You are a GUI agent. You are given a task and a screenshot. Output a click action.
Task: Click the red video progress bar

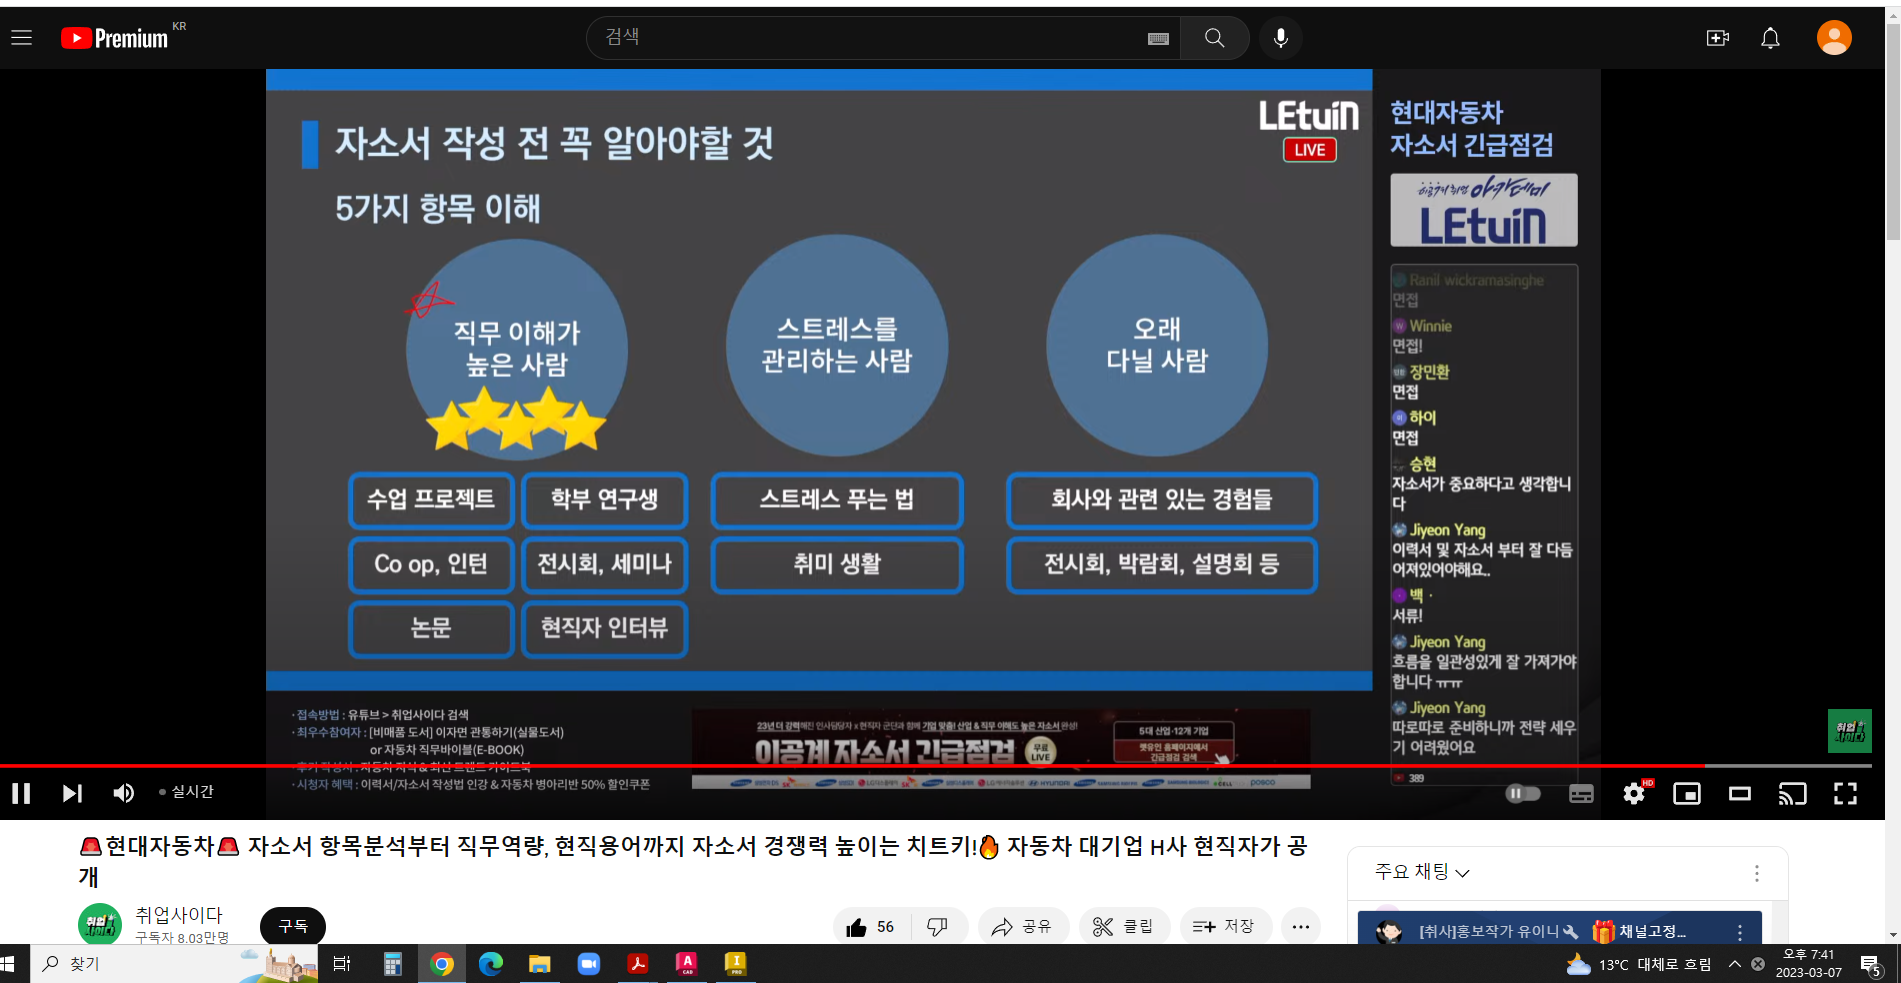pos(800,766)
